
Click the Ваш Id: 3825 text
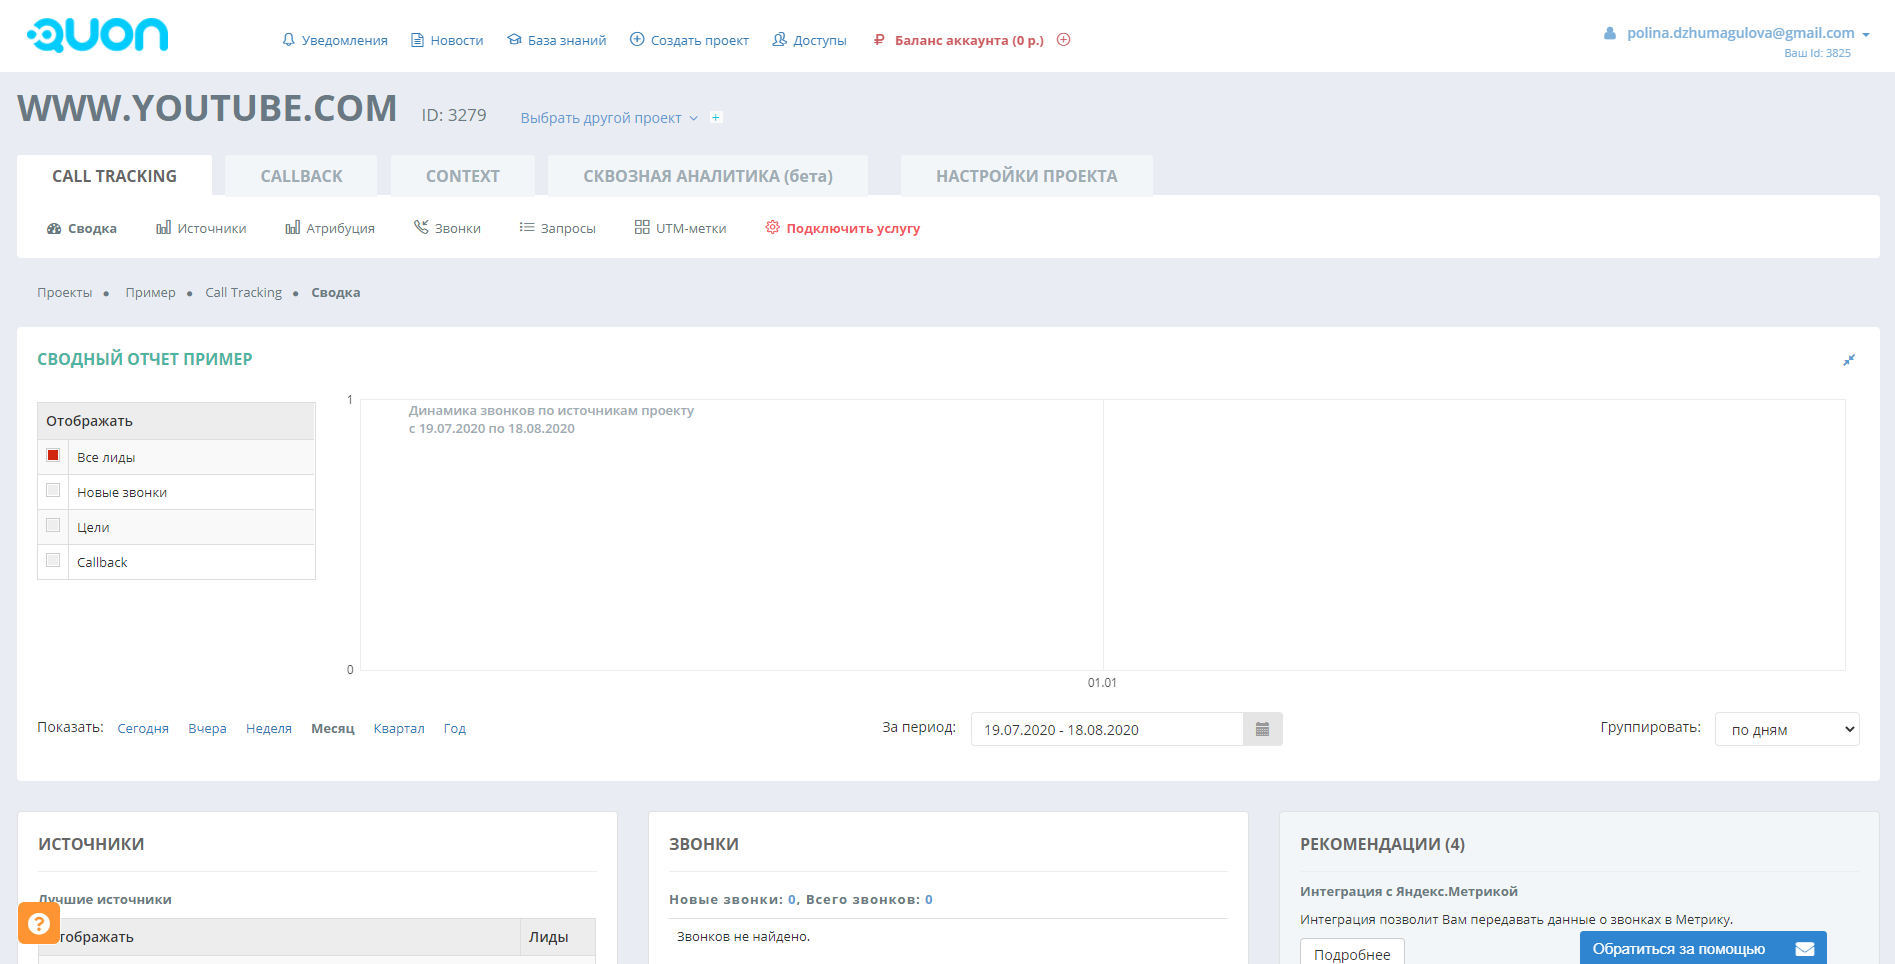click(x=1817, y=54)
